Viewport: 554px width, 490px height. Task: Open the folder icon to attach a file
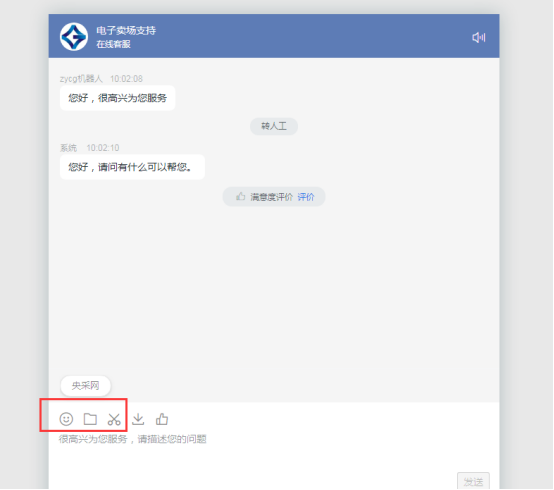coord(90,419)
